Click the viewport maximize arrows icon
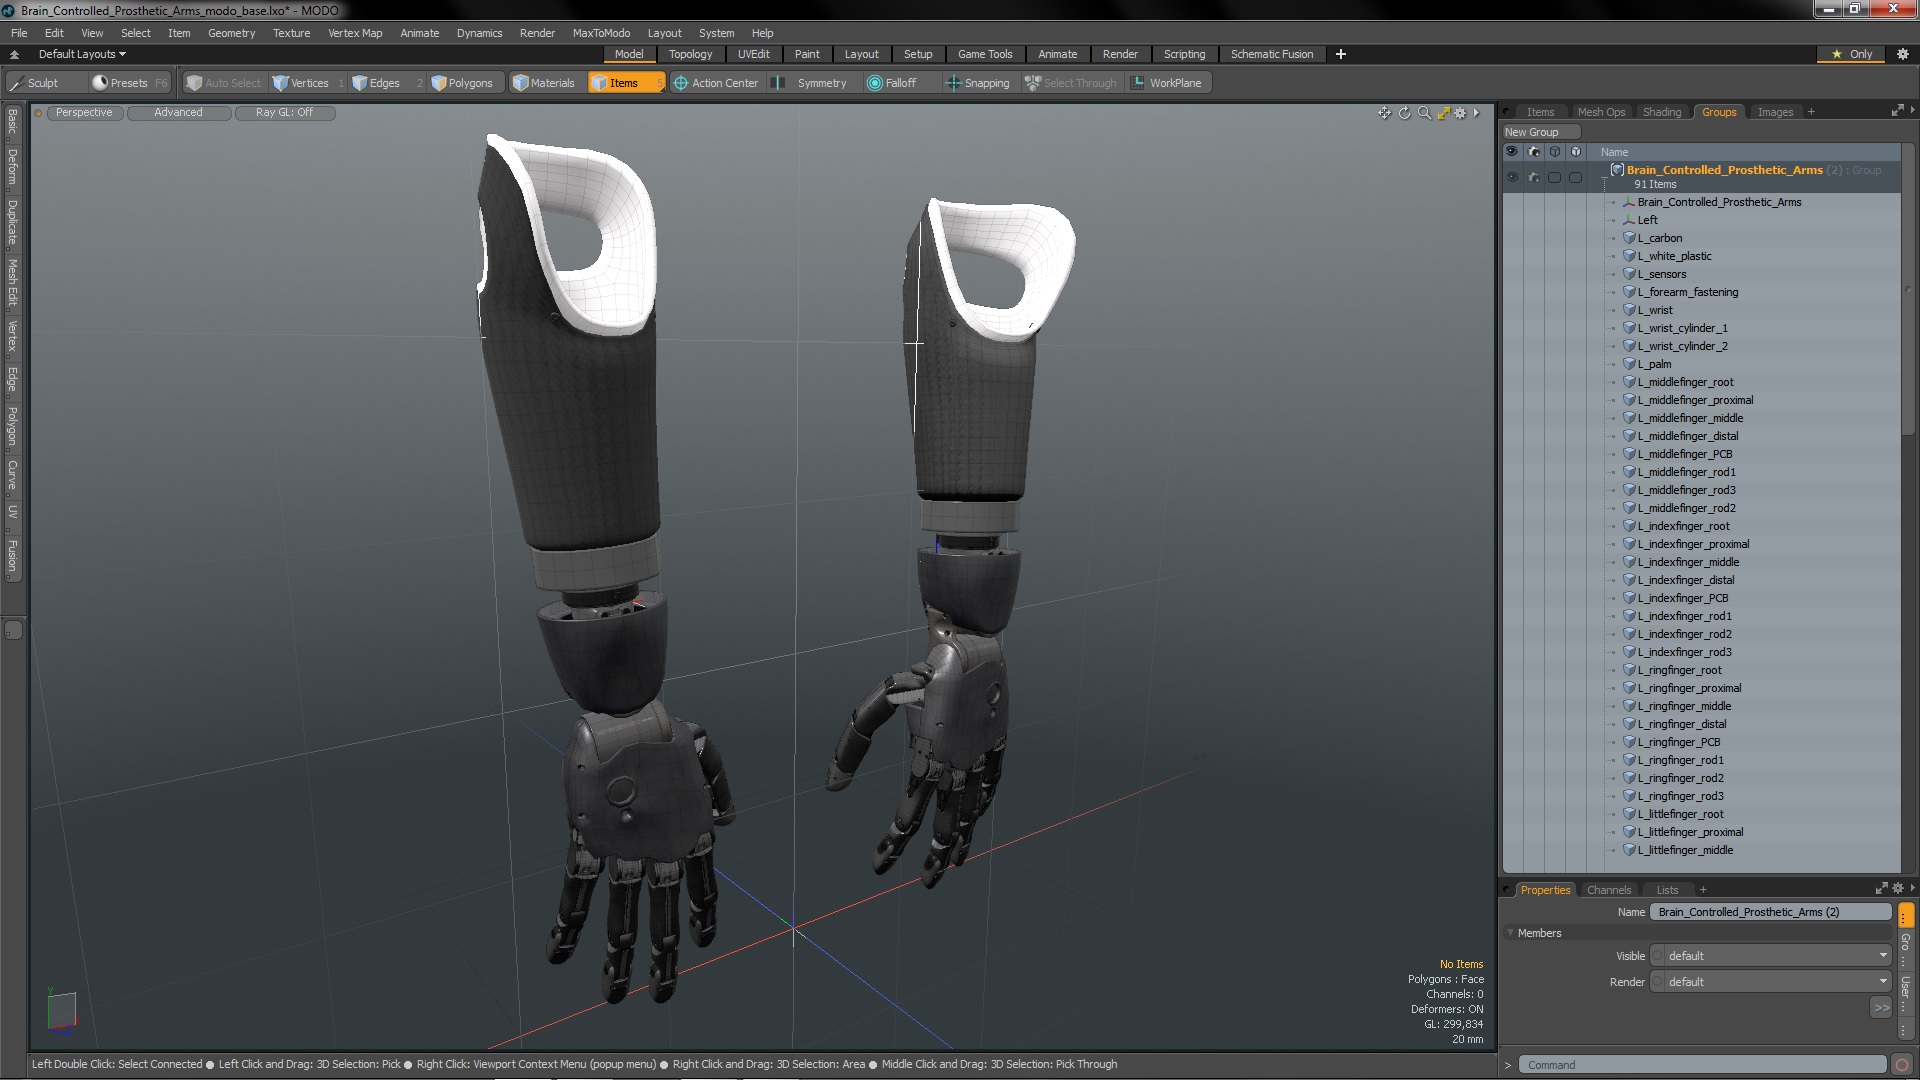 click(x=1443, y=113)
